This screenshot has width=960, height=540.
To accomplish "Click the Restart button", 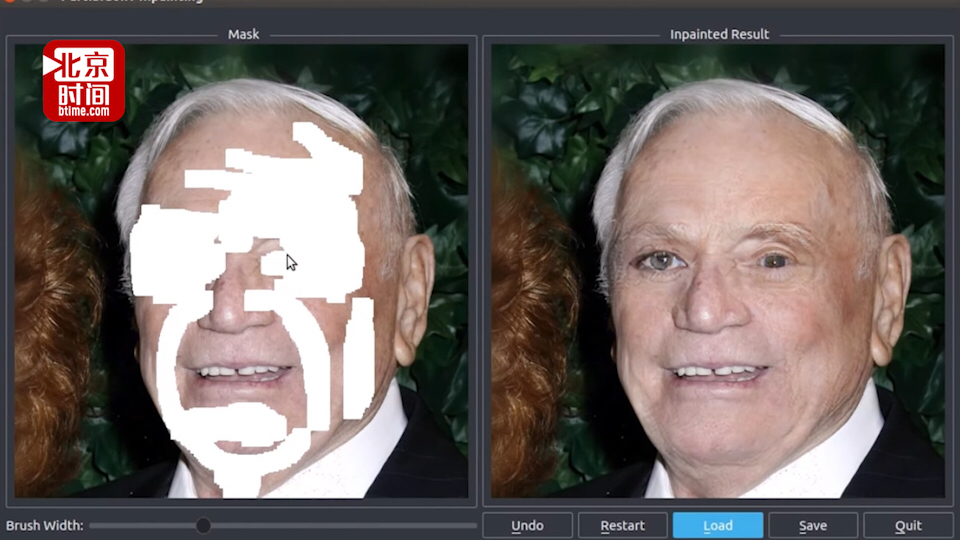I will 623,525.
